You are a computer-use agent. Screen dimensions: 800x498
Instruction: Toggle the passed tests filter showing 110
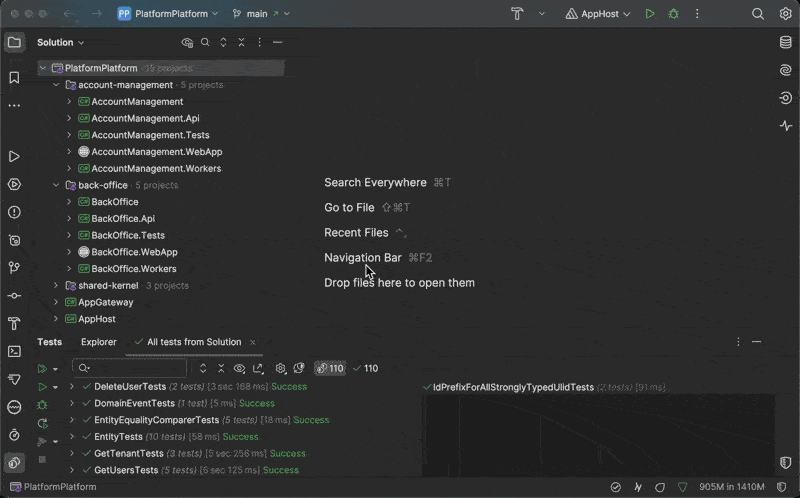tap(364, 368)
